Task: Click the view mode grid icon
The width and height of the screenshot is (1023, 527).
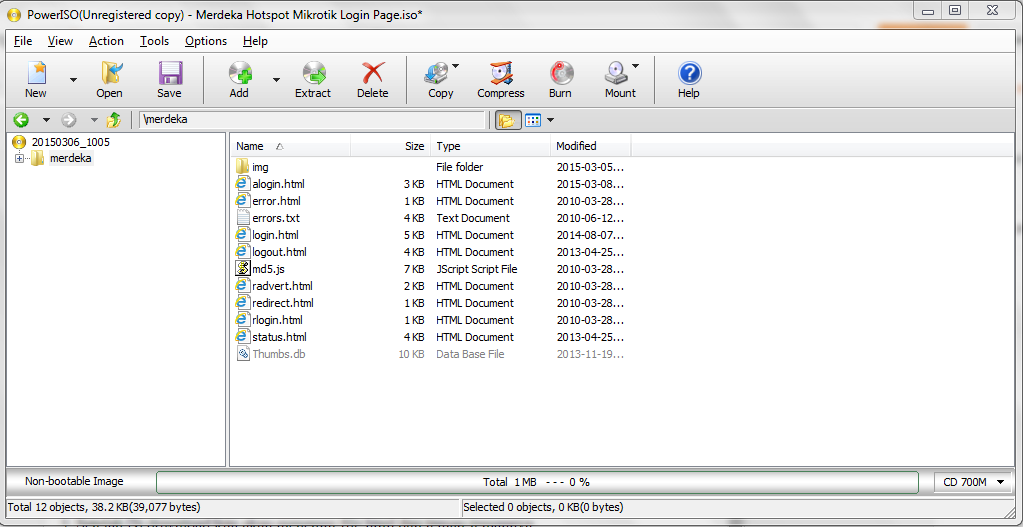Action: point(533,120)
